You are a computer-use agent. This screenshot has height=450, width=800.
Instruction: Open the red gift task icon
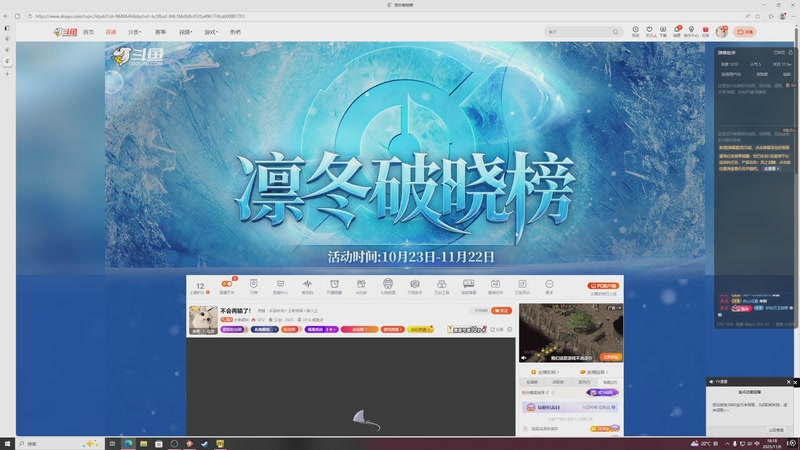pos(706,32)
